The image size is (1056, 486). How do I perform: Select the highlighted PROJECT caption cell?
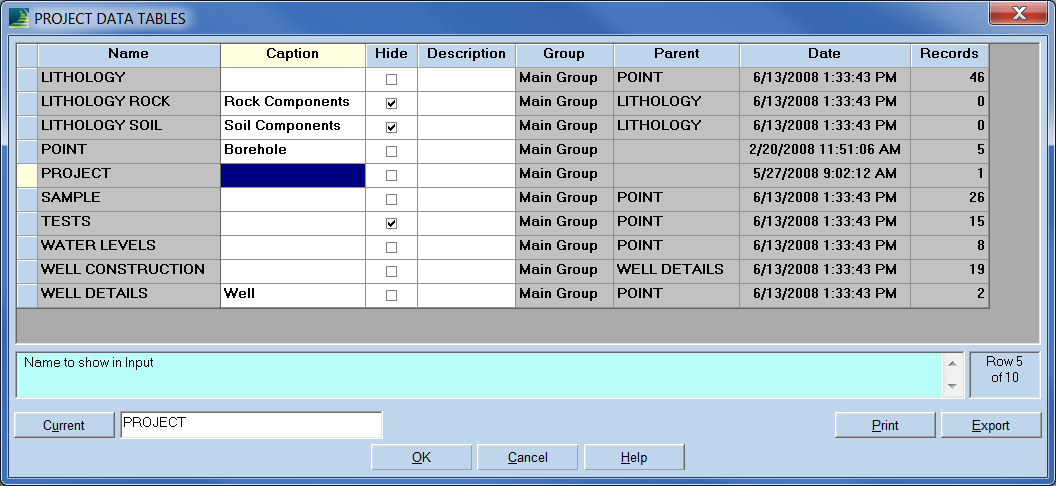(293, 175)
